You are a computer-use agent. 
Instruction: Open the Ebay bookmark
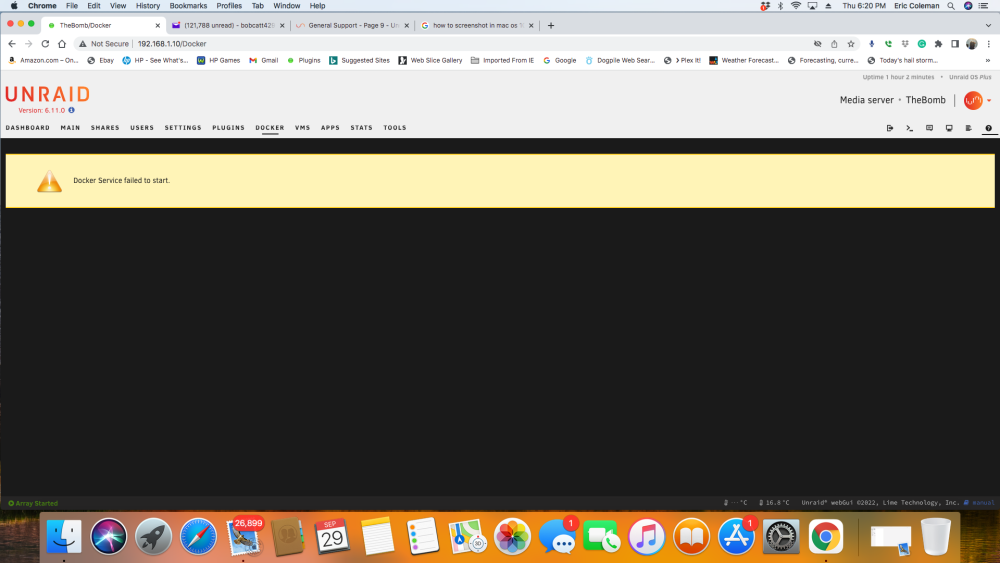tap(101, 60)
